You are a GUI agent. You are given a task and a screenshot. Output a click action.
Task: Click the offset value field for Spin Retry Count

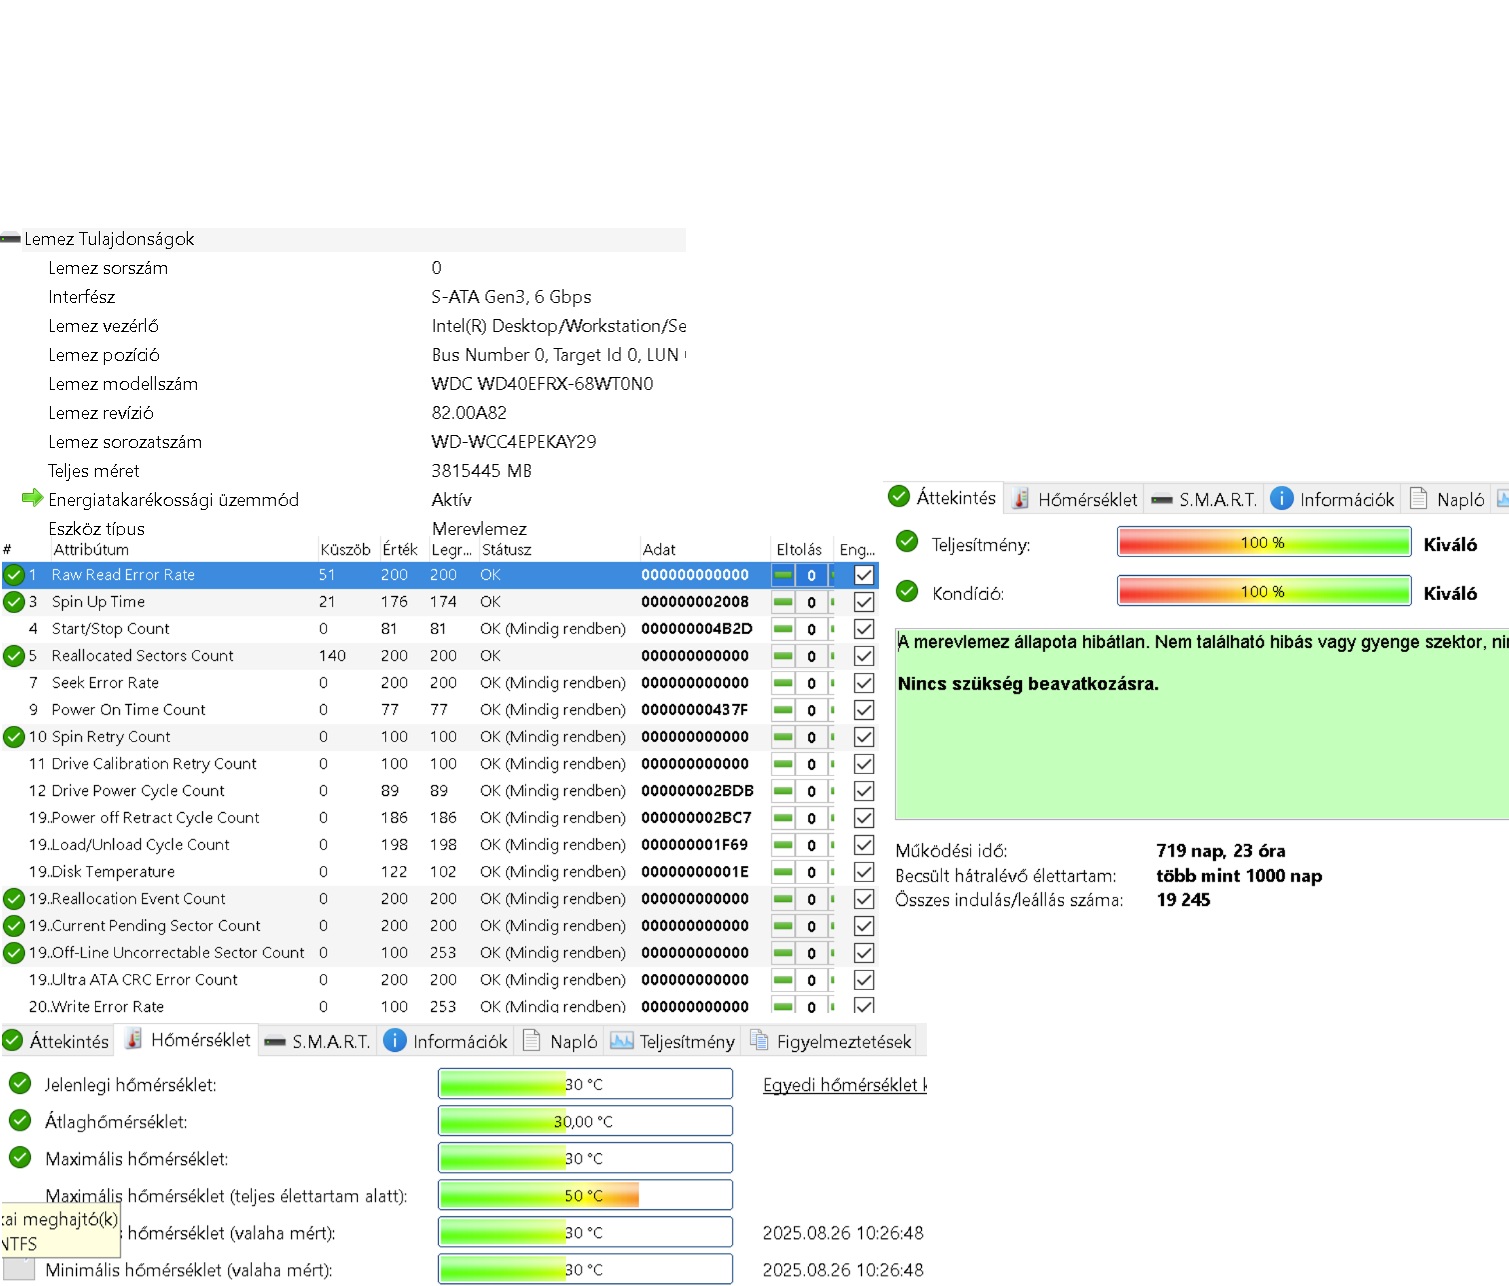click(811, 737)
